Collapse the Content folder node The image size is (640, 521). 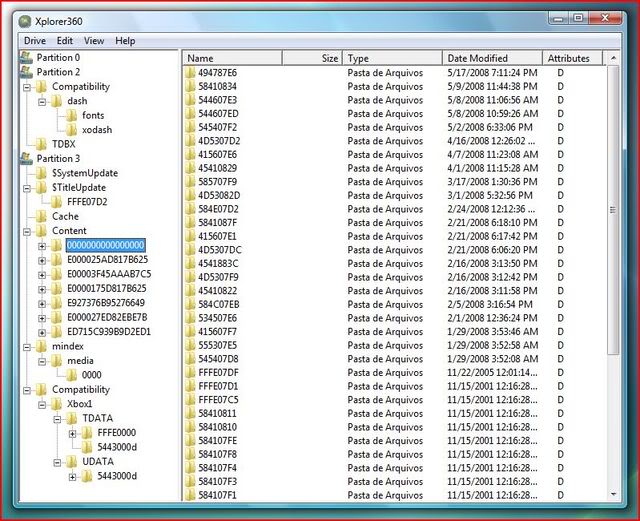coord(27,231)
